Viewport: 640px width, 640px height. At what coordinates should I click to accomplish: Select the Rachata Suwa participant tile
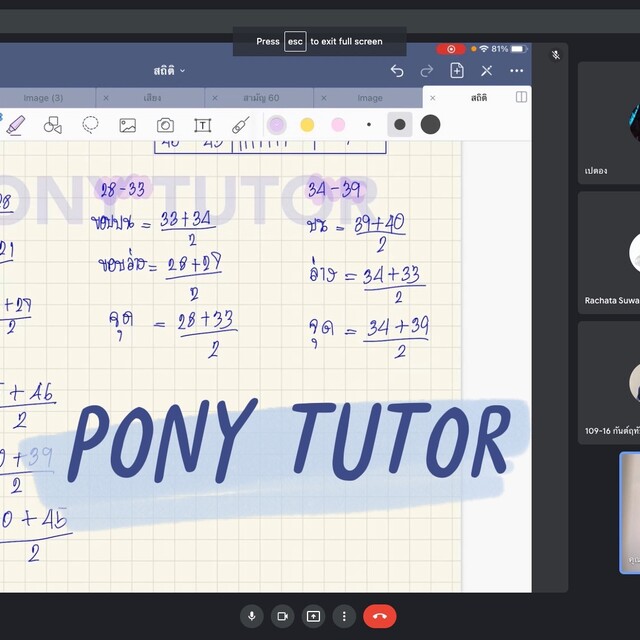pos(609,253)
